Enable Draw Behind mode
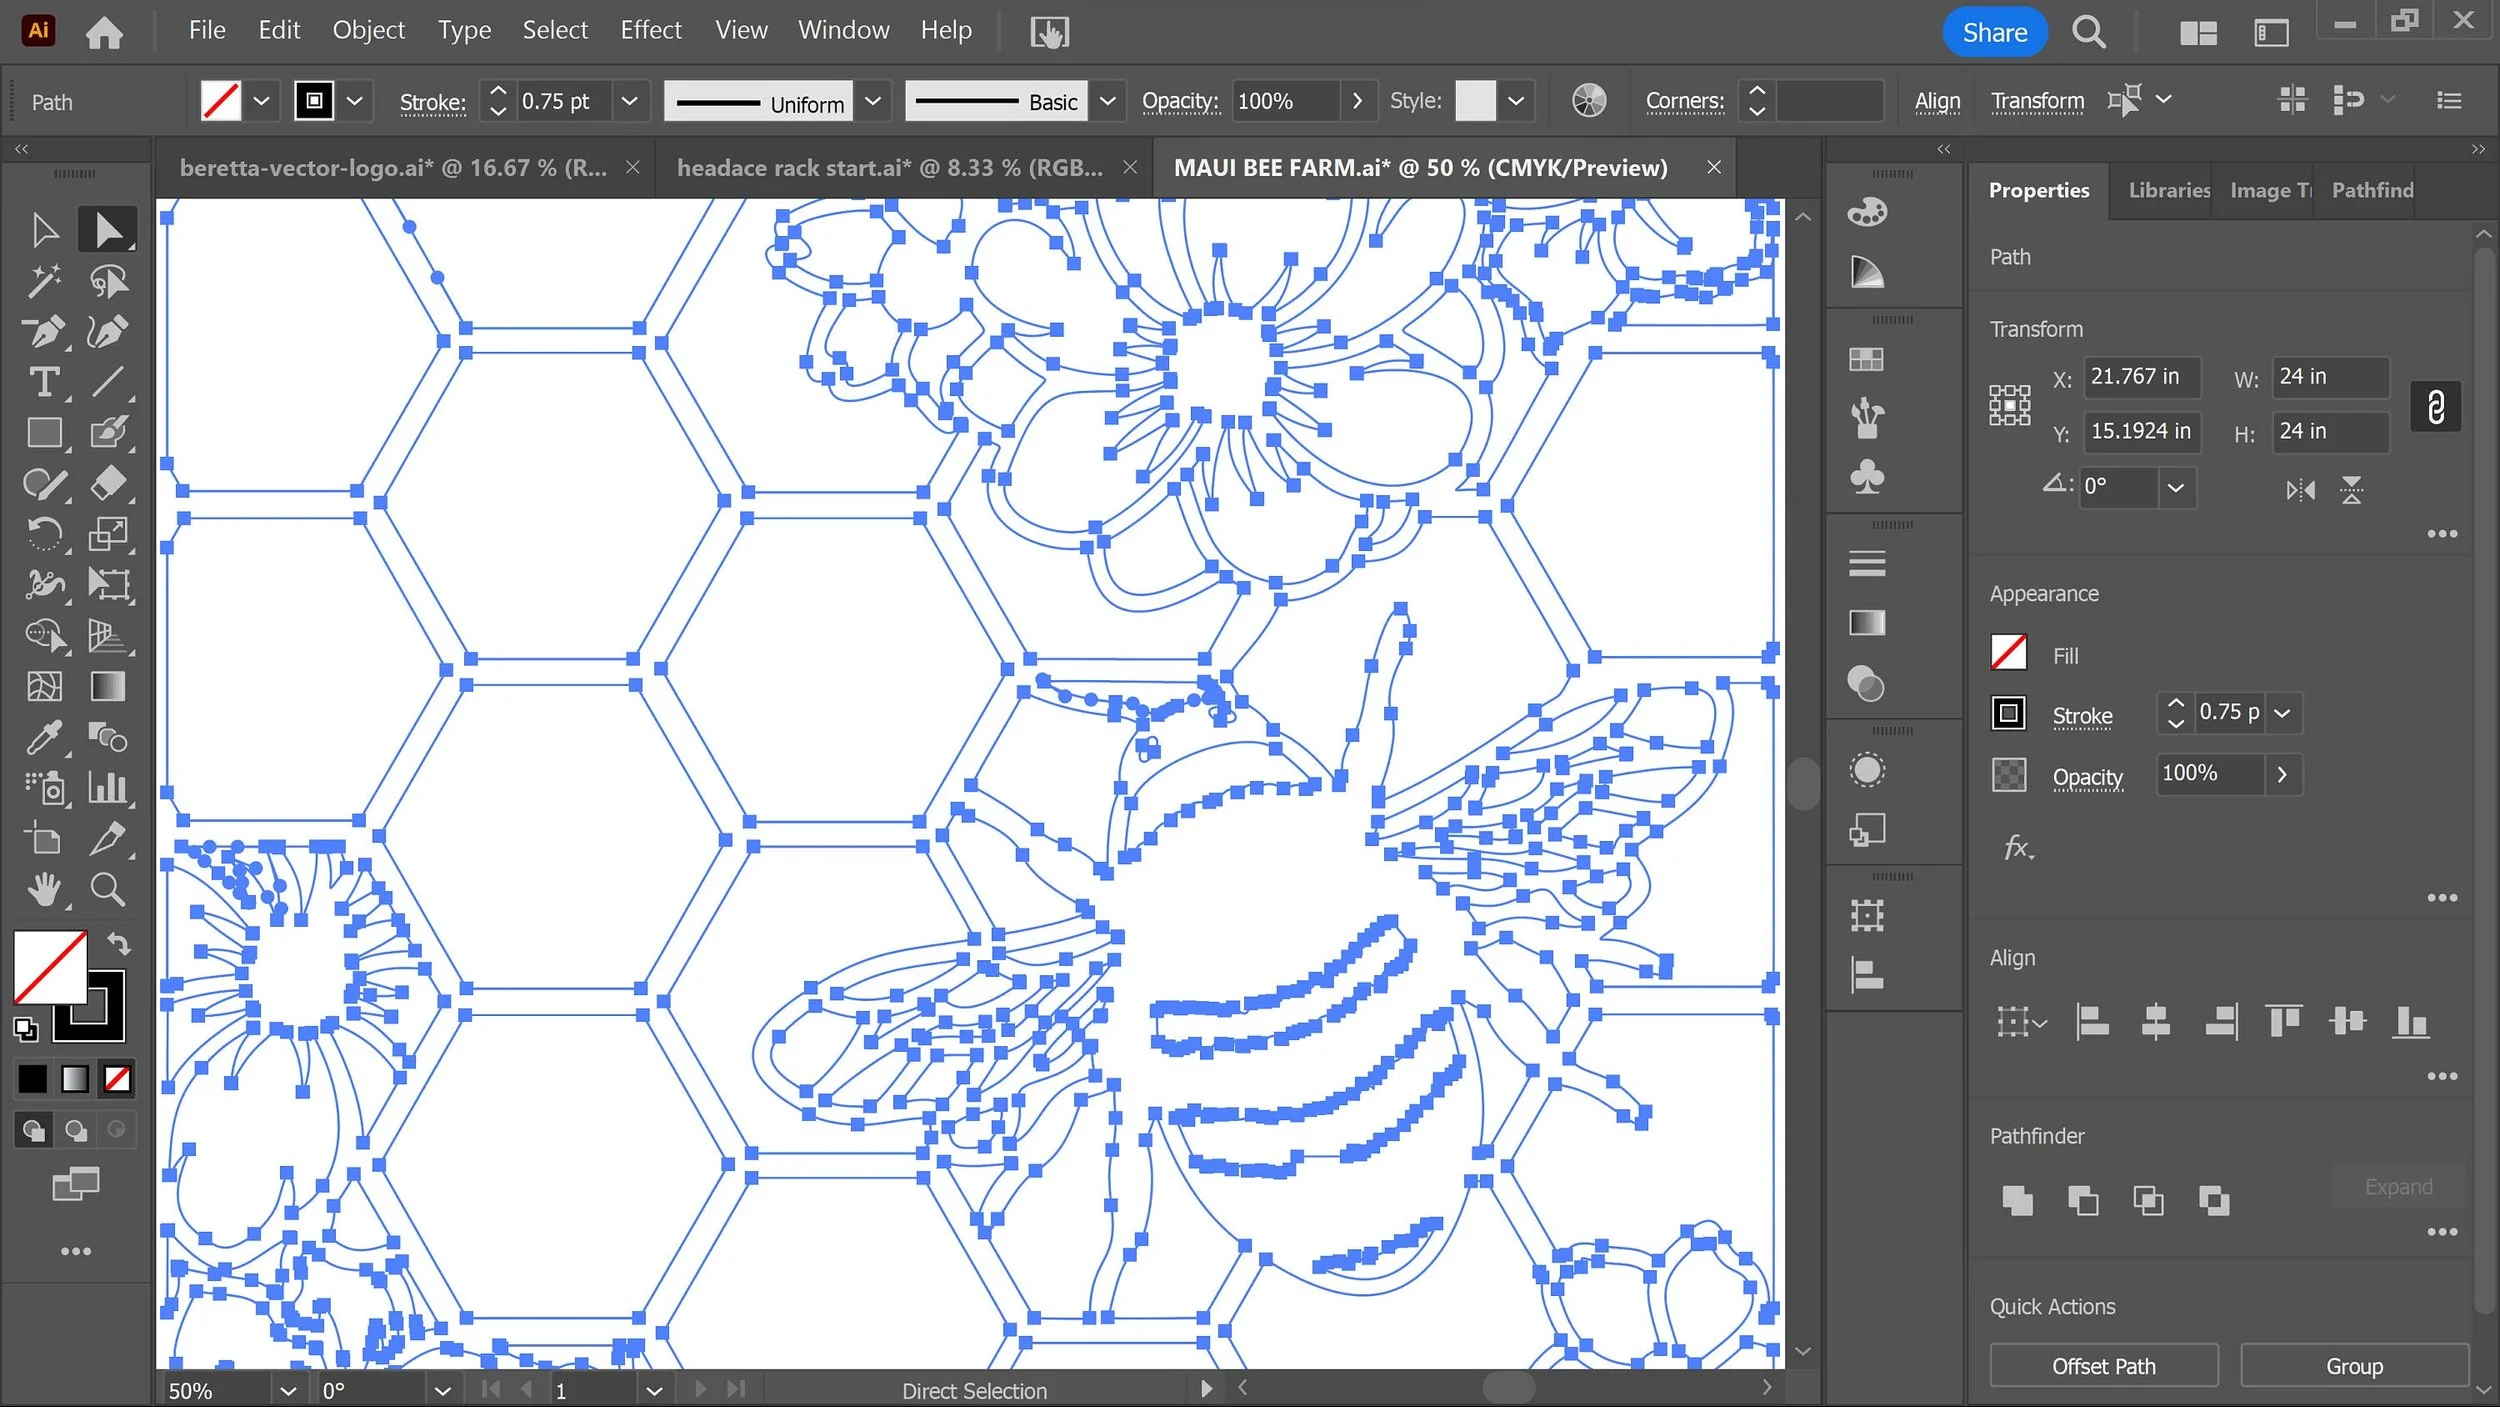Viewport: 2500px width, 1407px height. pos(75,1130)
